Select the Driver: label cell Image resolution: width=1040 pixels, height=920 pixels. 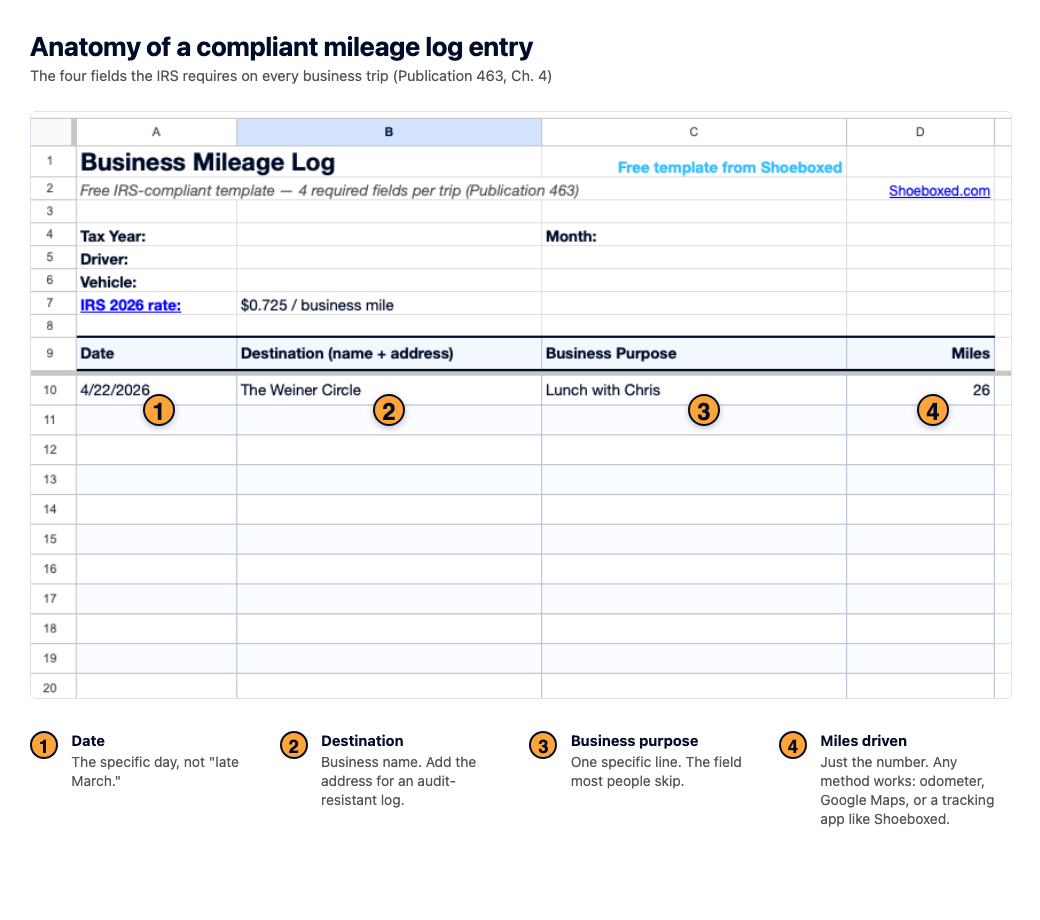coord(157,259)
